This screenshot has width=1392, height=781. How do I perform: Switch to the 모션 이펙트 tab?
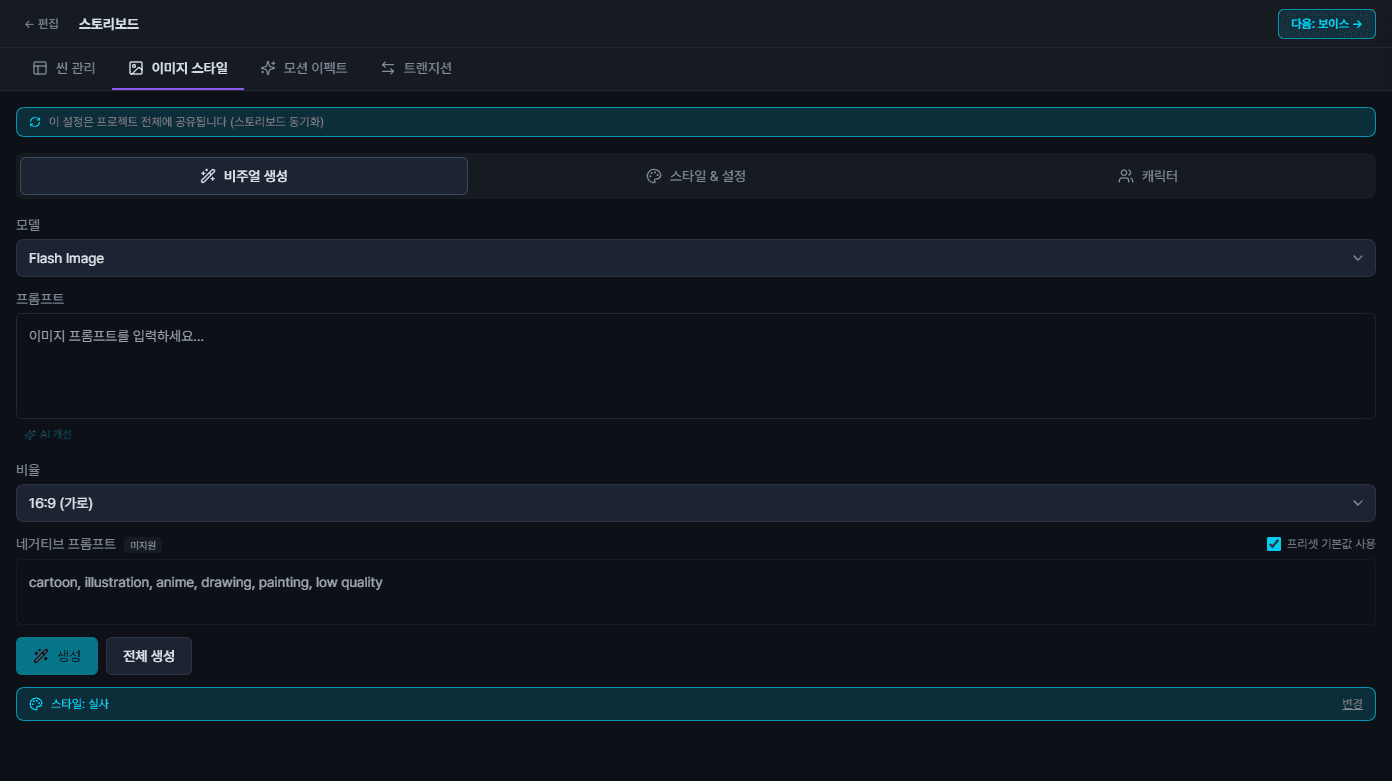304,68
